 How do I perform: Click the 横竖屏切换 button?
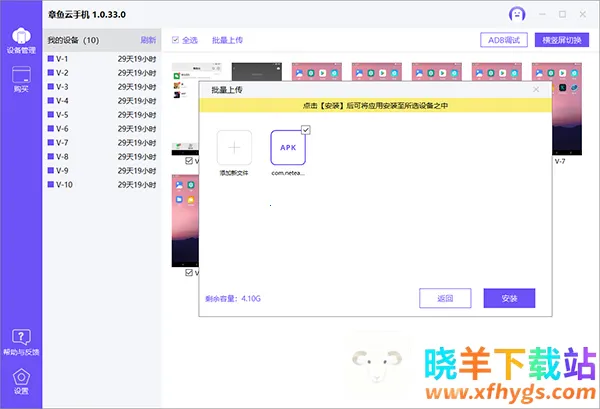click(x=563, y=40)
